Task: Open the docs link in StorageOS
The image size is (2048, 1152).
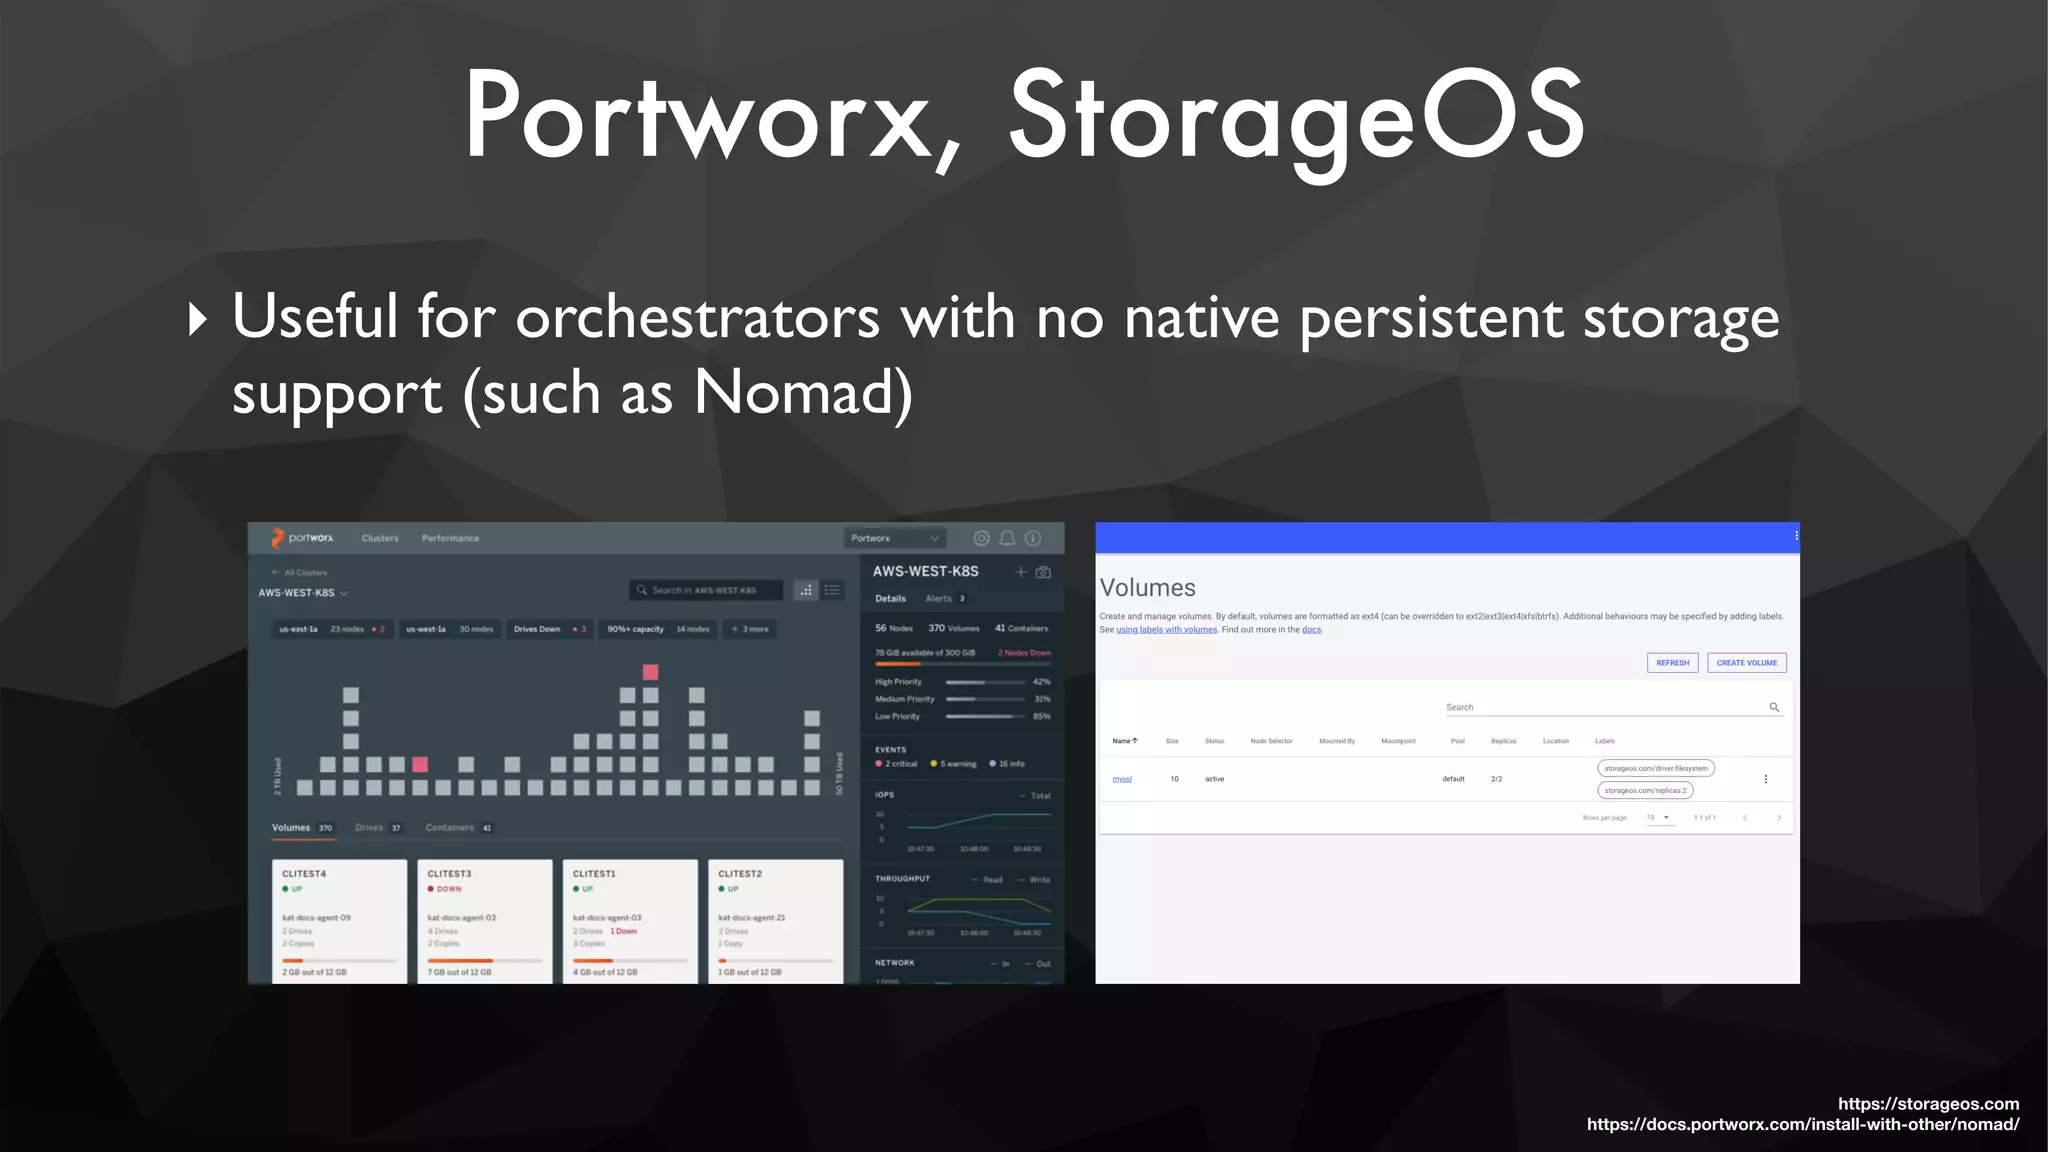Action: [1311, 630]
